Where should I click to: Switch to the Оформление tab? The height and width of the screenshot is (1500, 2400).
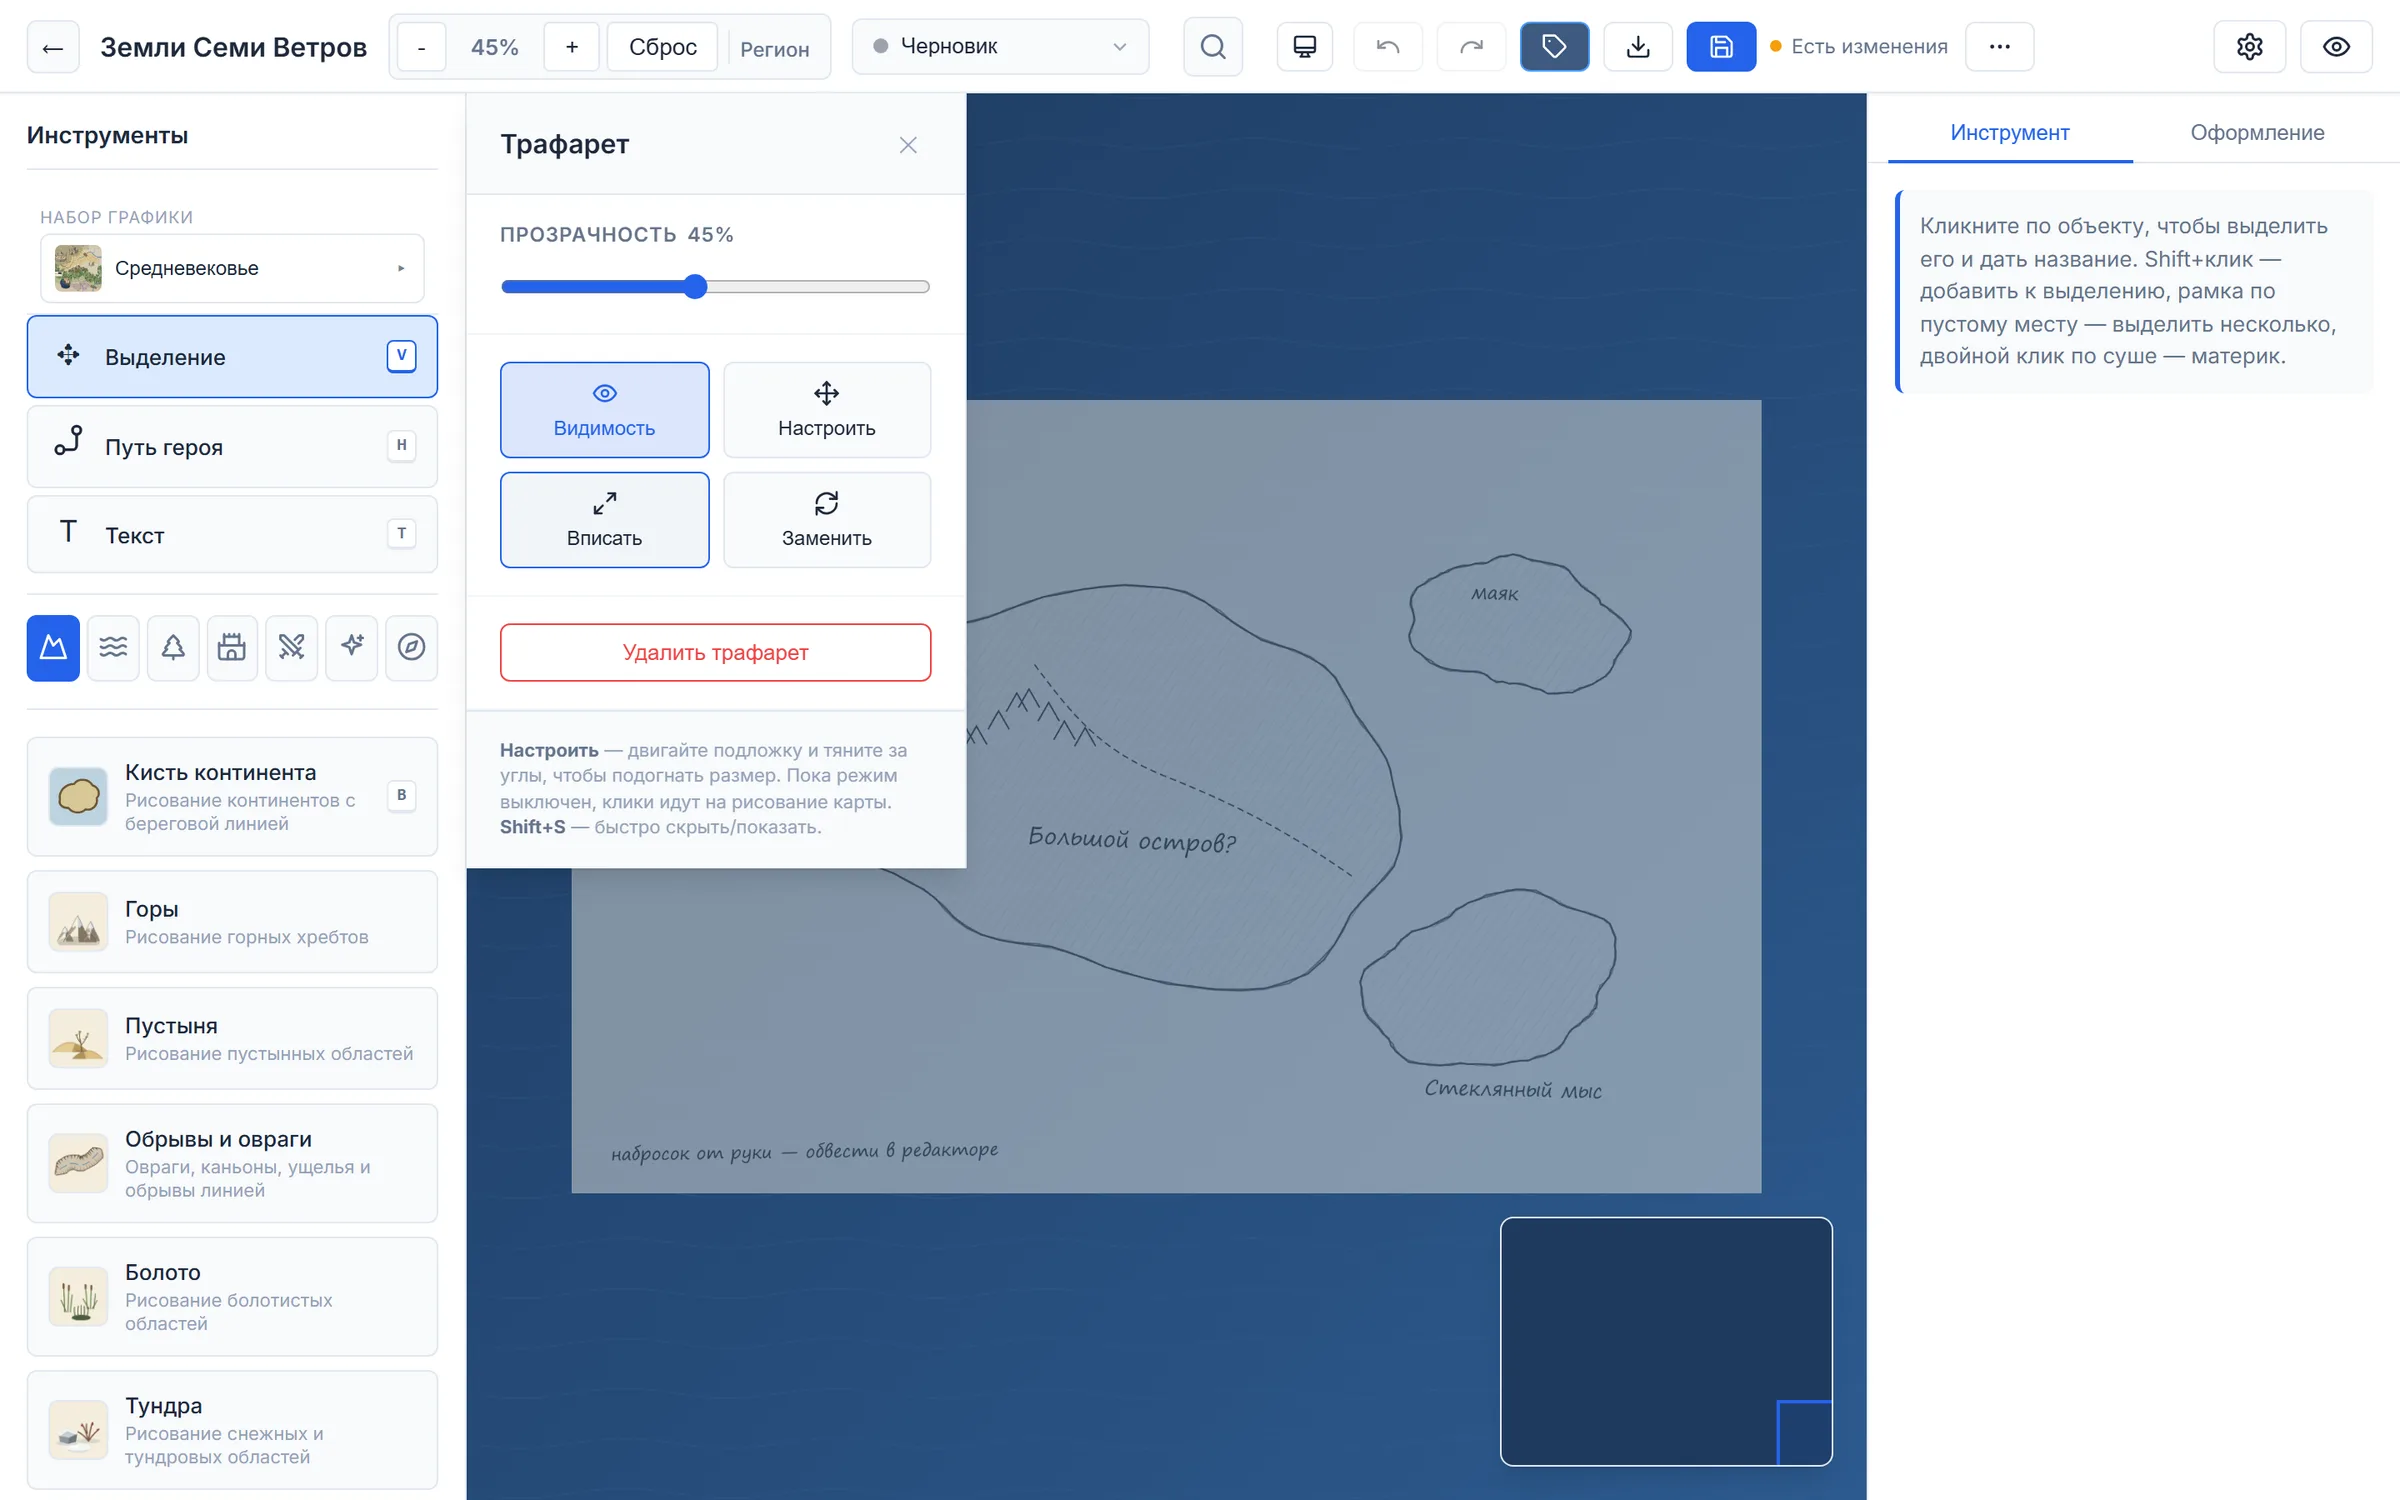pos(2257,132)
